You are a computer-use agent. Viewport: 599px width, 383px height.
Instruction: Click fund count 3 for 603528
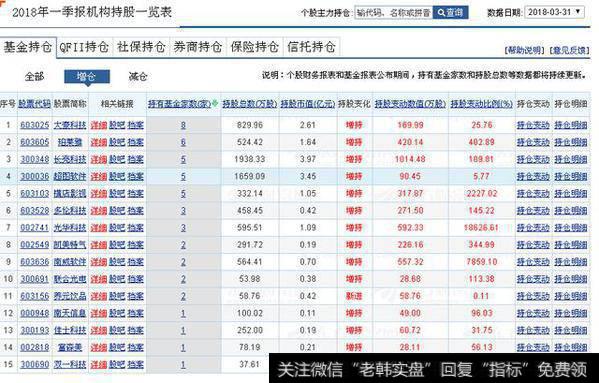point(183,211)
